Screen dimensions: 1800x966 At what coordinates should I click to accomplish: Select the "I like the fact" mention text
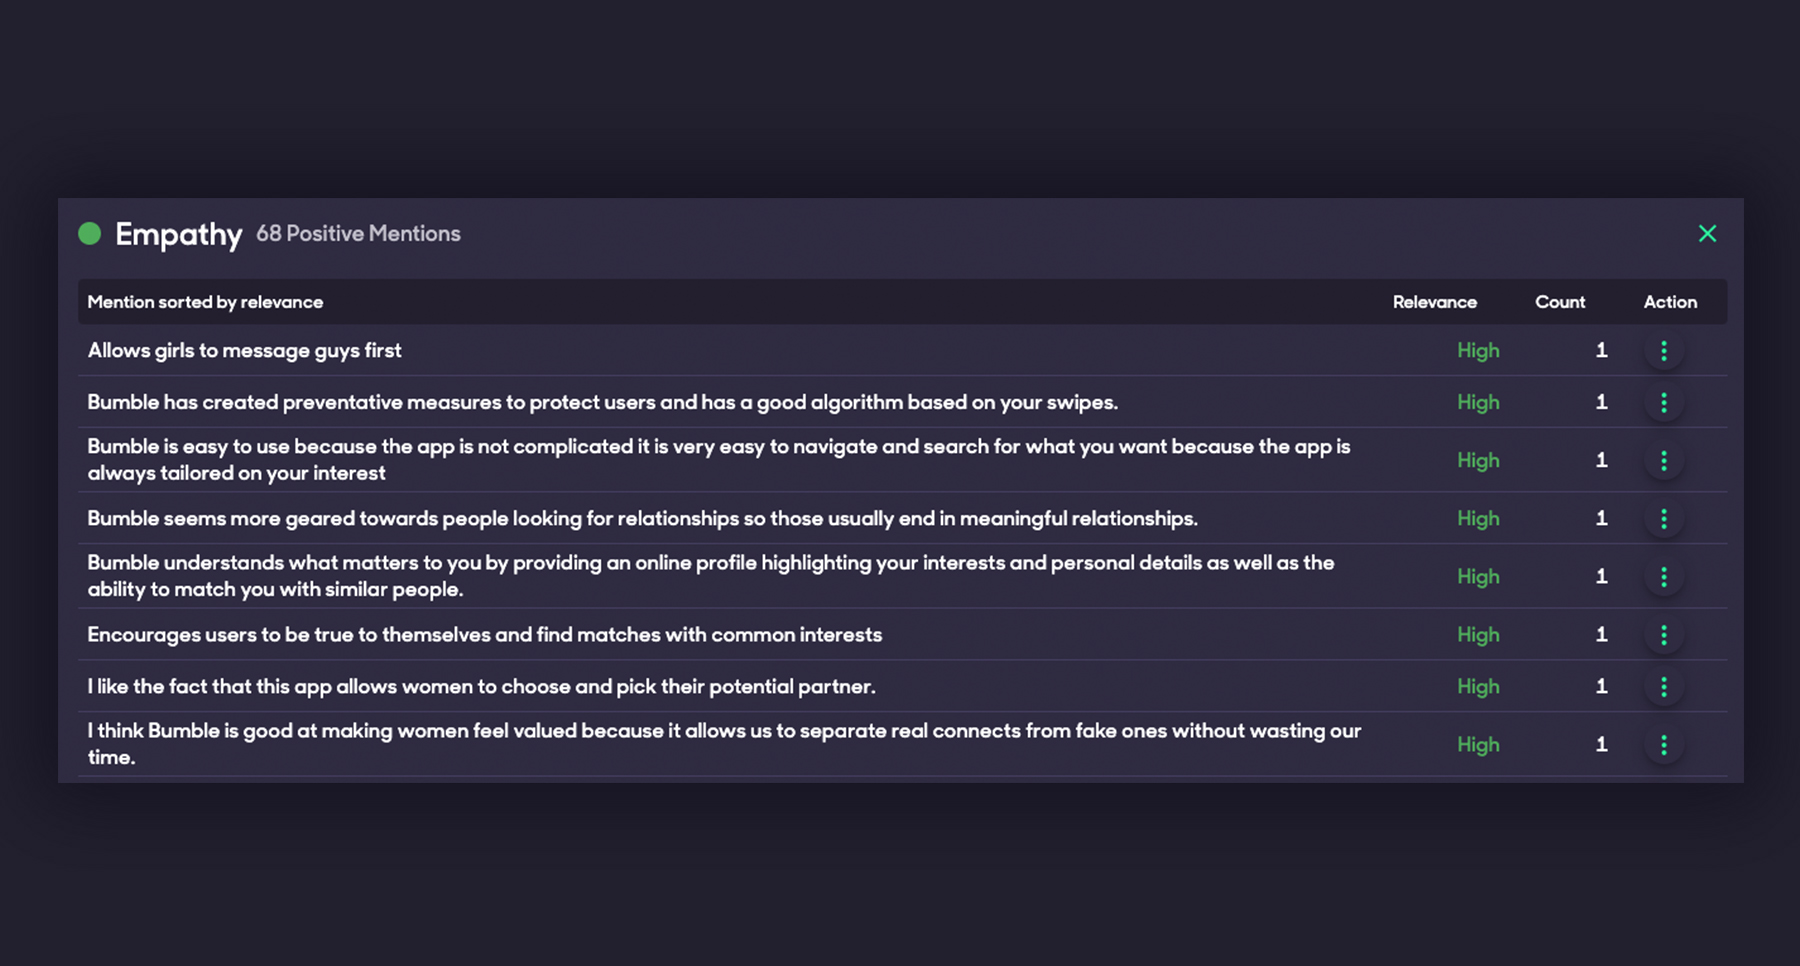coord(481,687)
